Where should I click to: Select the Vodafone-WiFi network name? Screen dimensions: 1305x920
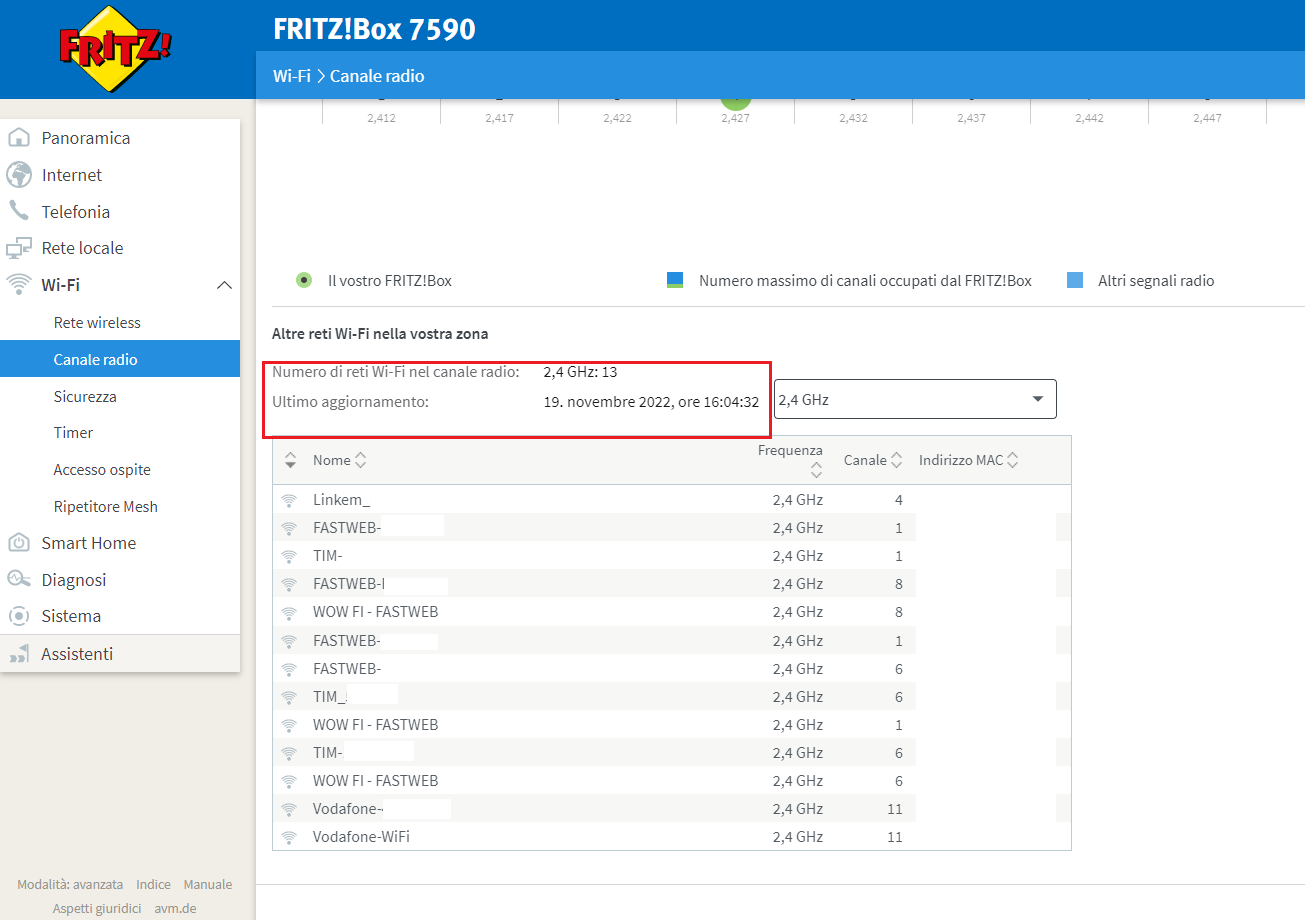(x=361, y=837)
